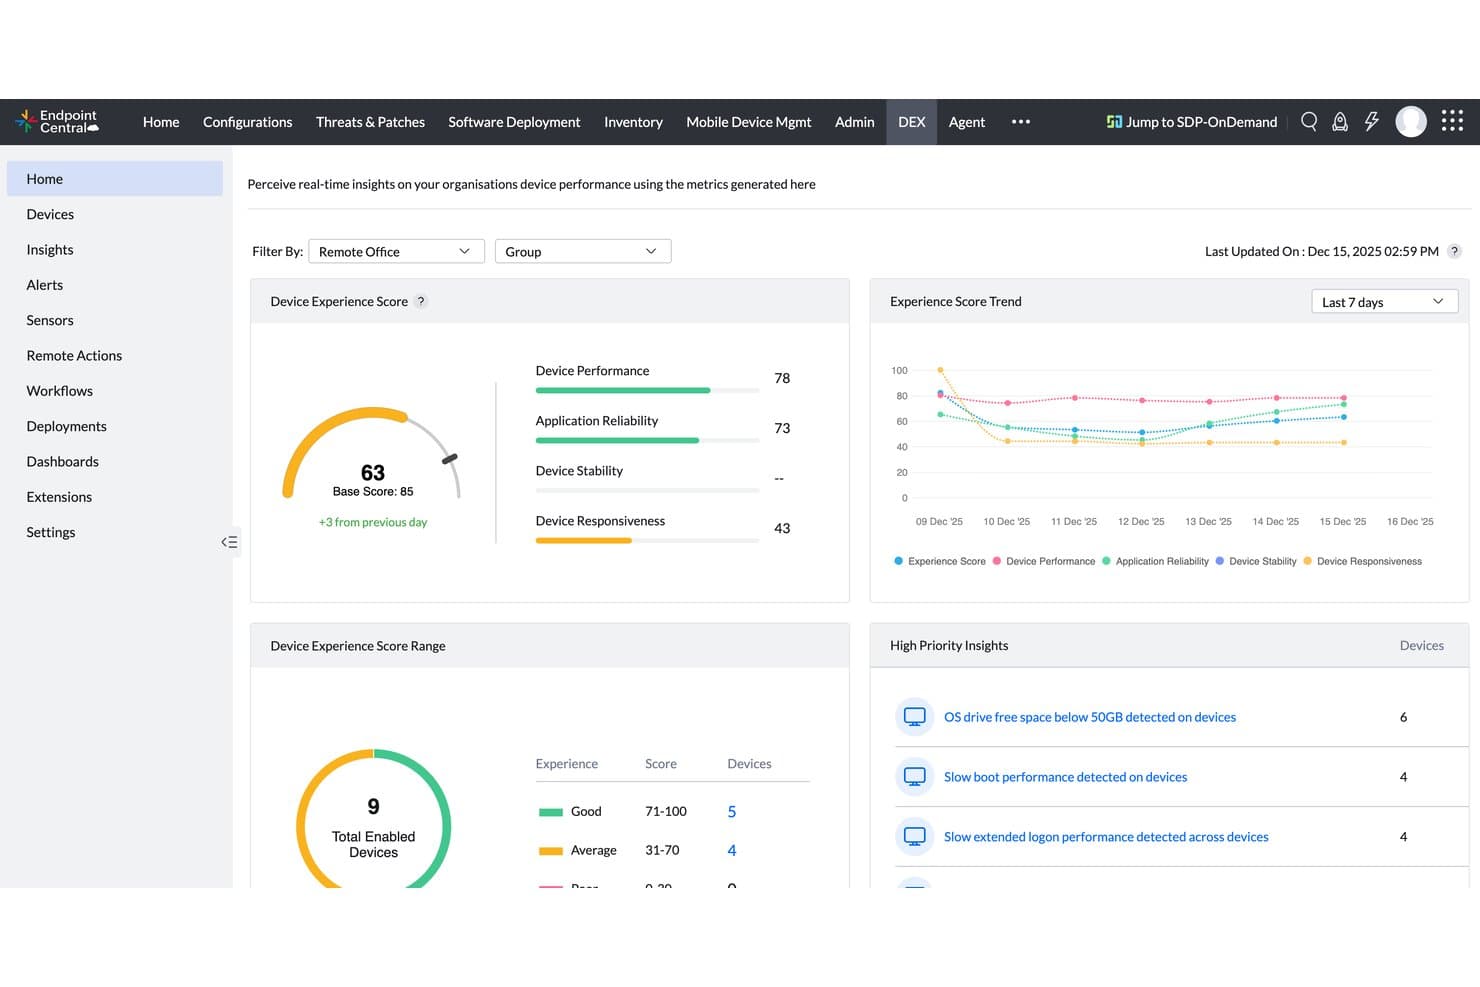Toggle Device Responsiveness legend series
The height and width of the screenshot is (987, 1480).
(x=1362, y=561)
